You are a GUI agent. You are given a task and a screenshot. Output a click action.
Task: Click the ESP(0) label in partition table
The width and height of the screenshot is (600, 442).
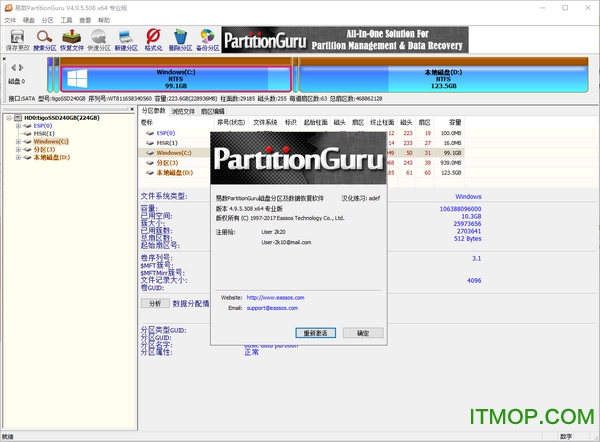166,133
